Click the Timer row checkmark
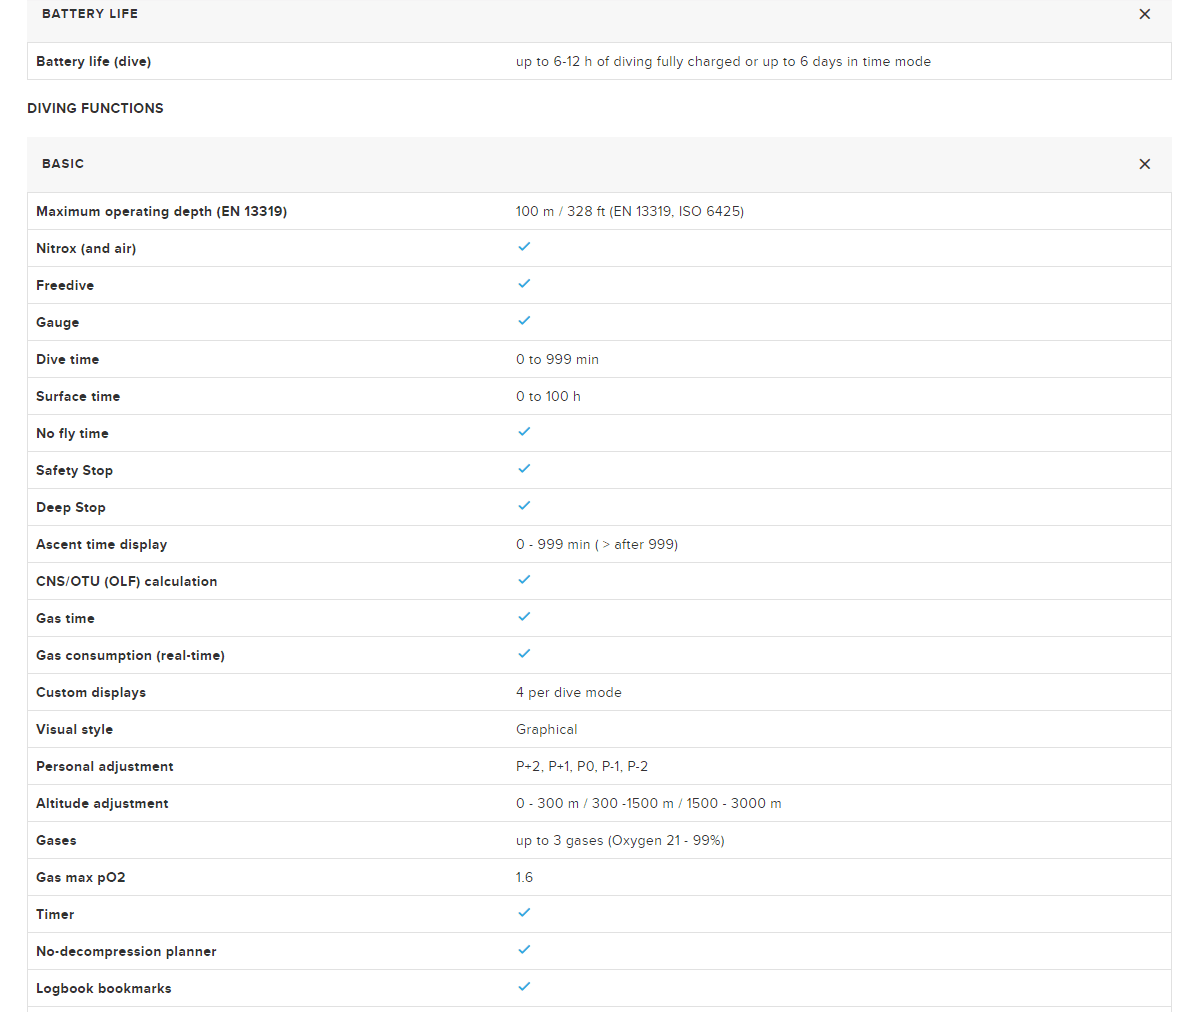 coord(524,913)
